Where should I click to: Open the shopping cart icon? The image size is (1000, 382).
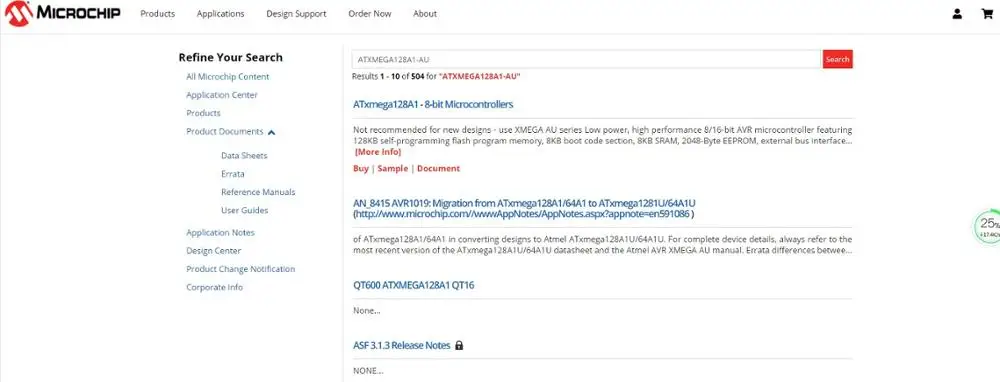(987, 13)
